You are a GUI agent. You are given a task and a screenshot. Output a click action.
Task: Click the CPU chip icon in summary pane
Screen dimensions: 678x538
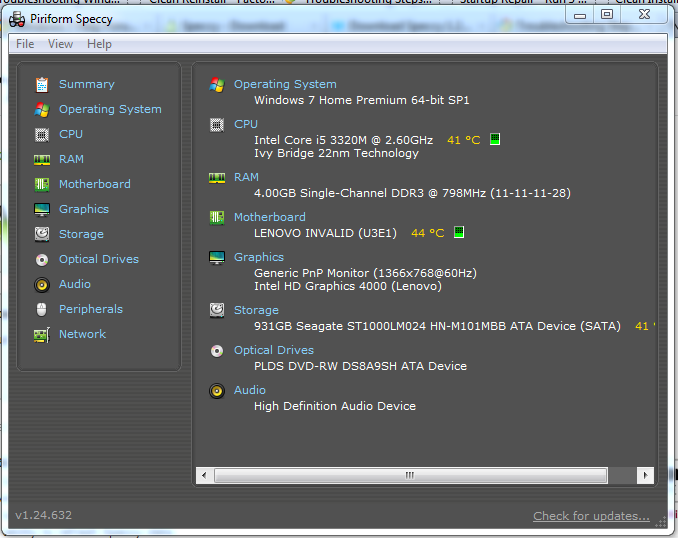[x=217, y=125]
